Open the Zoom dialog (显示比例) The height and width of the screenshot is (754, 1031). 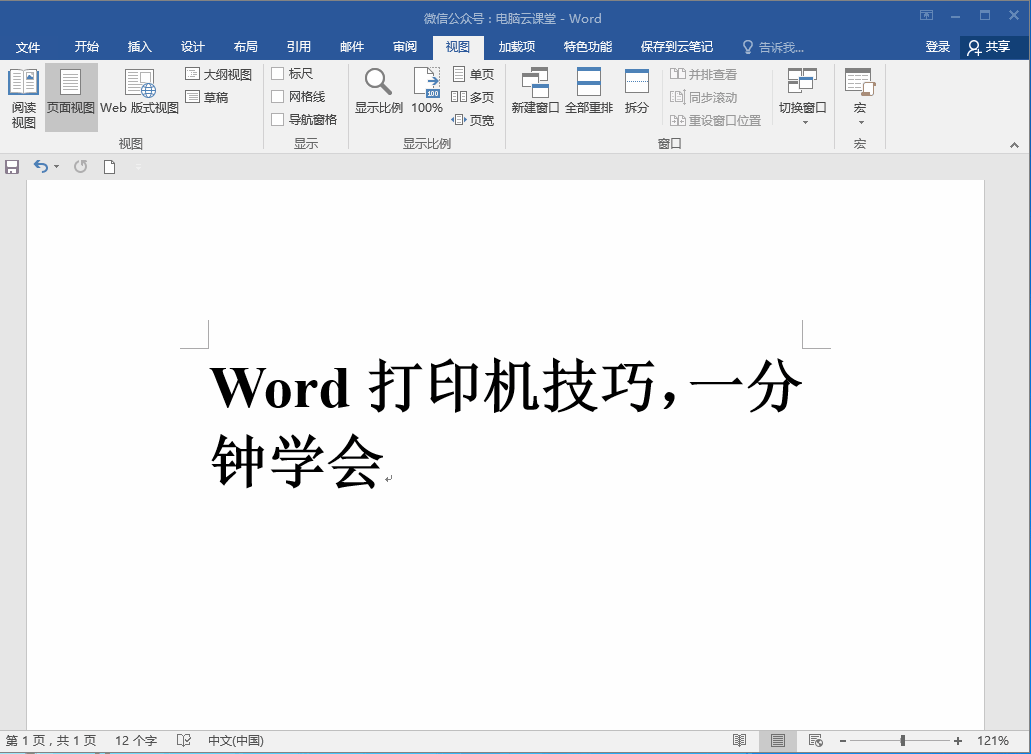coord(379,92)
